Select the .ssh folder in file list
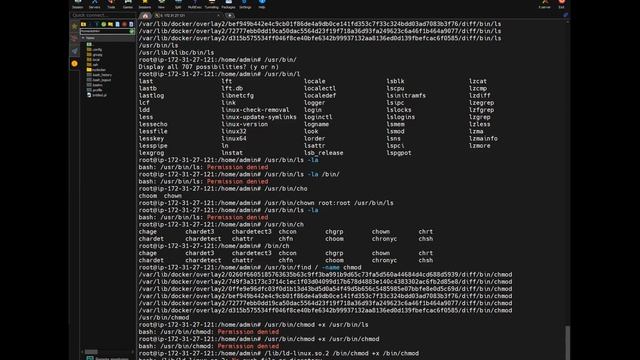The image size is (640, 360). pos(93,64)
